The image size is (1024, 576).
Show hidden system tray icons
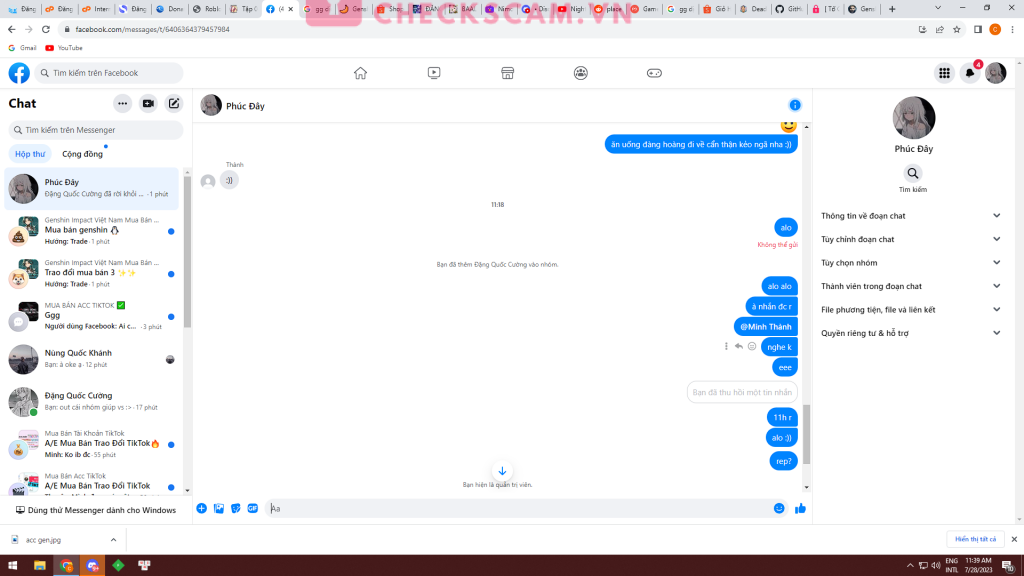[910, 566]
